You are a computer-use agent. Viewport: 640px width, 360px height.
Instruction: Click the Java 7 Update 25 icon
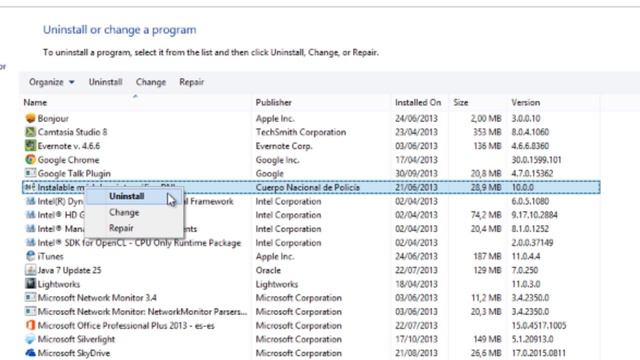point(30,270)
